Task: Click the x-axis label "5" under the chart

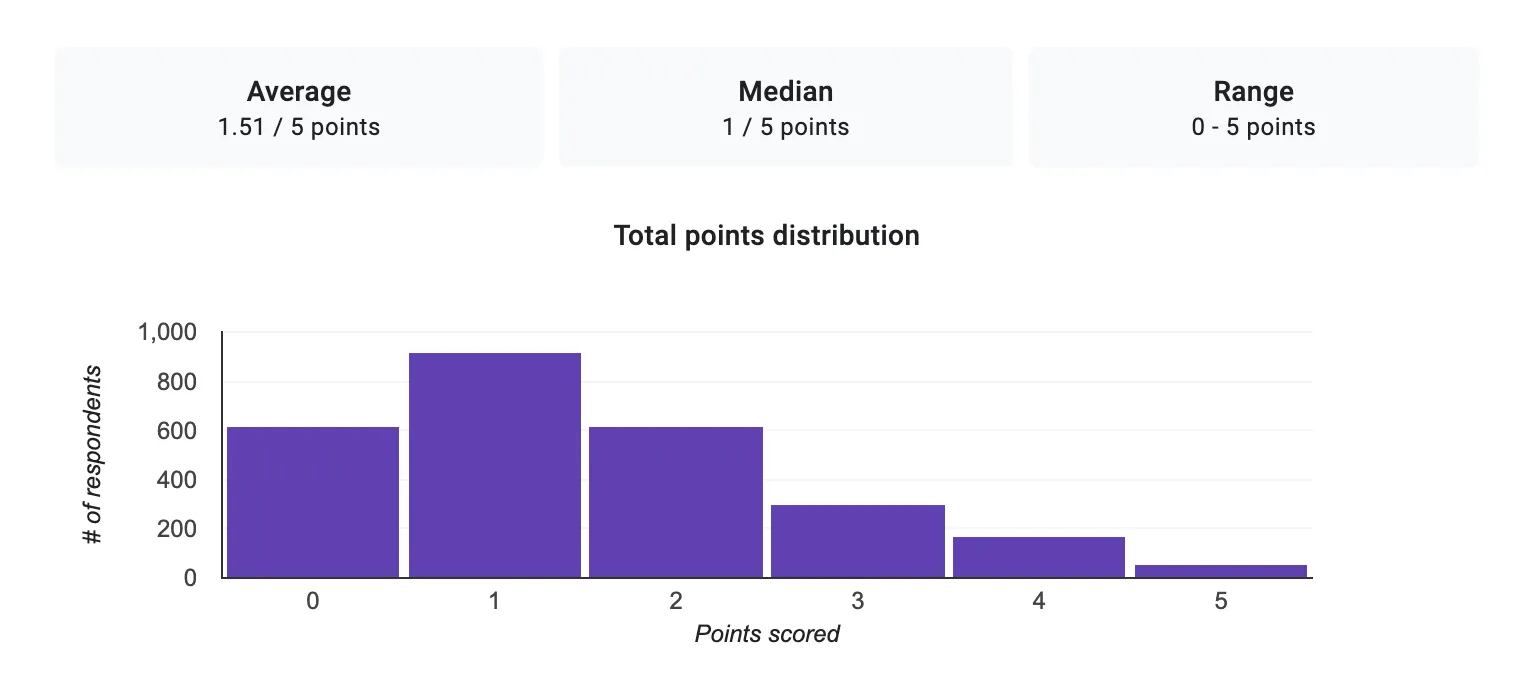Action: pos(1221,601)
